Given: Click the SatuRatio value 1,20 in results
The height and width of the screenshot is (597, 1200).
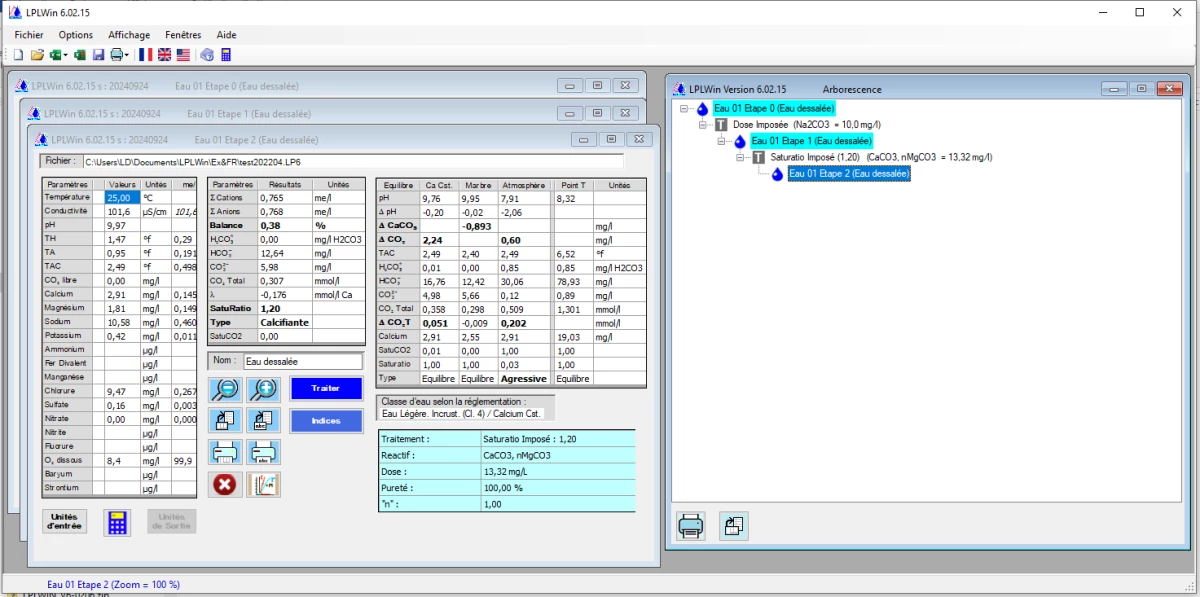Looking at the screenshot, I should click(x=285, y=309).
